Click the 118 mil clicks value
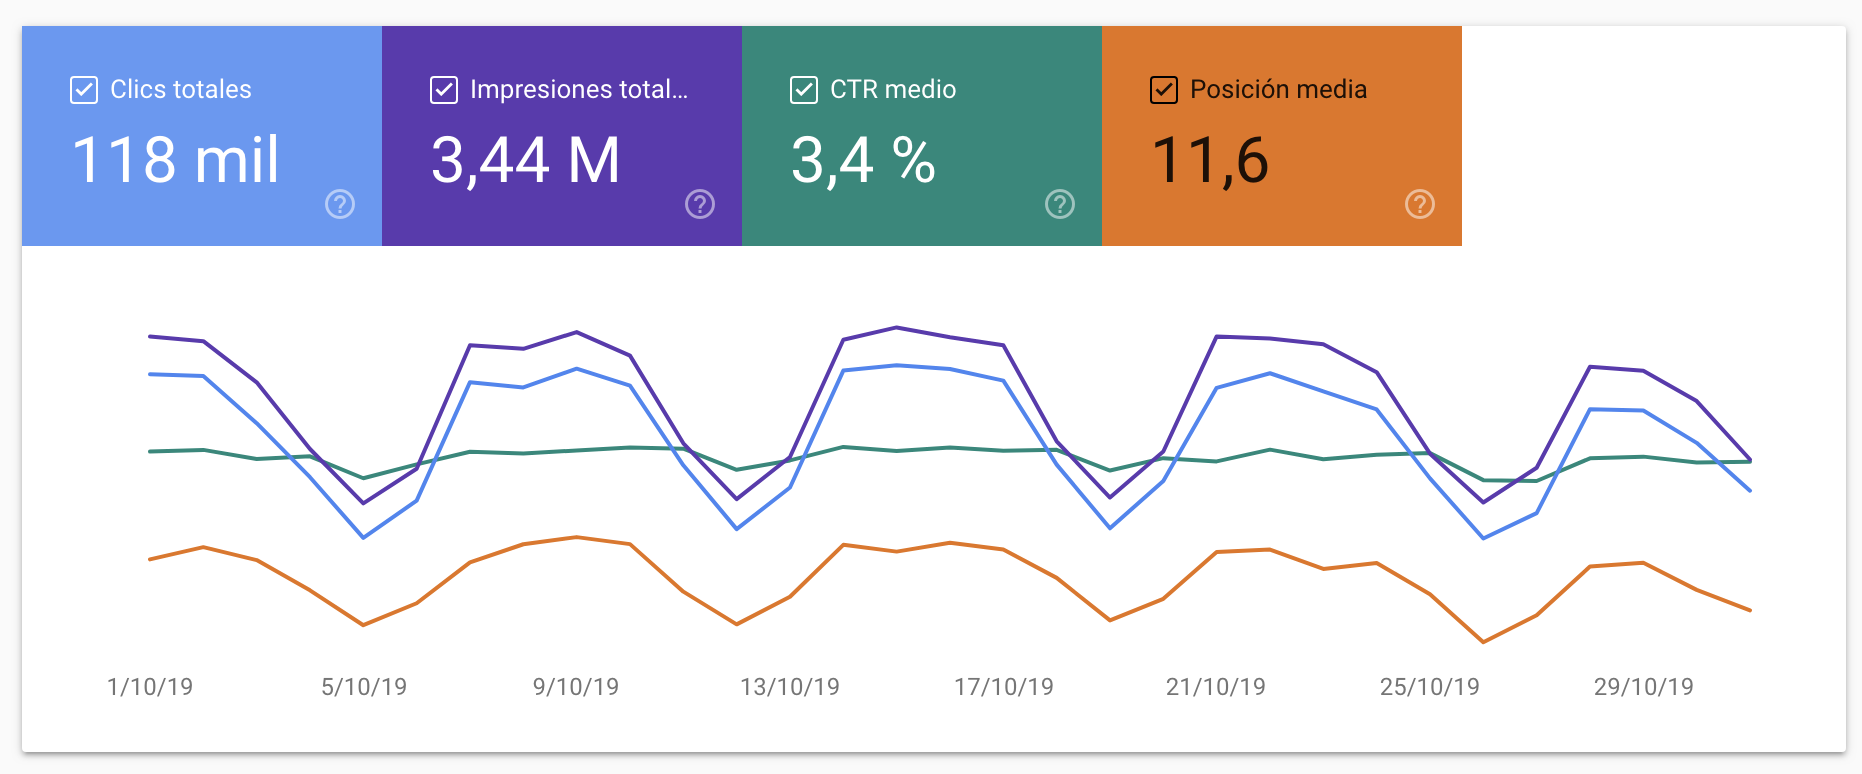Screen dimensions: 1862x774 point(176,160)
